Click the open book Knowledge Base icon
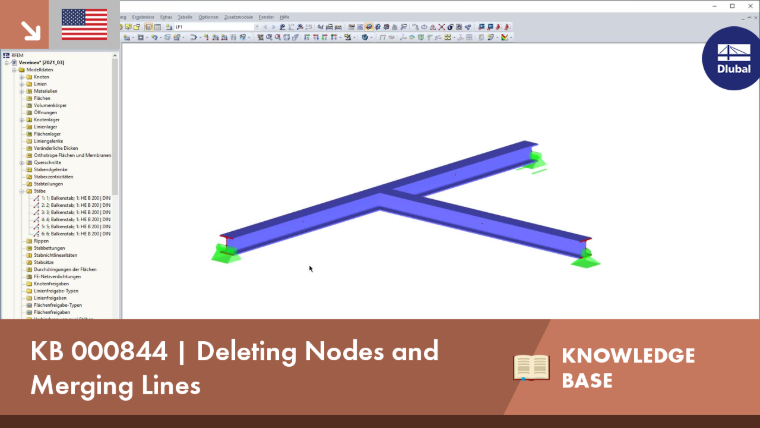This screenshot has width=760, height=428. click(531, 367)
